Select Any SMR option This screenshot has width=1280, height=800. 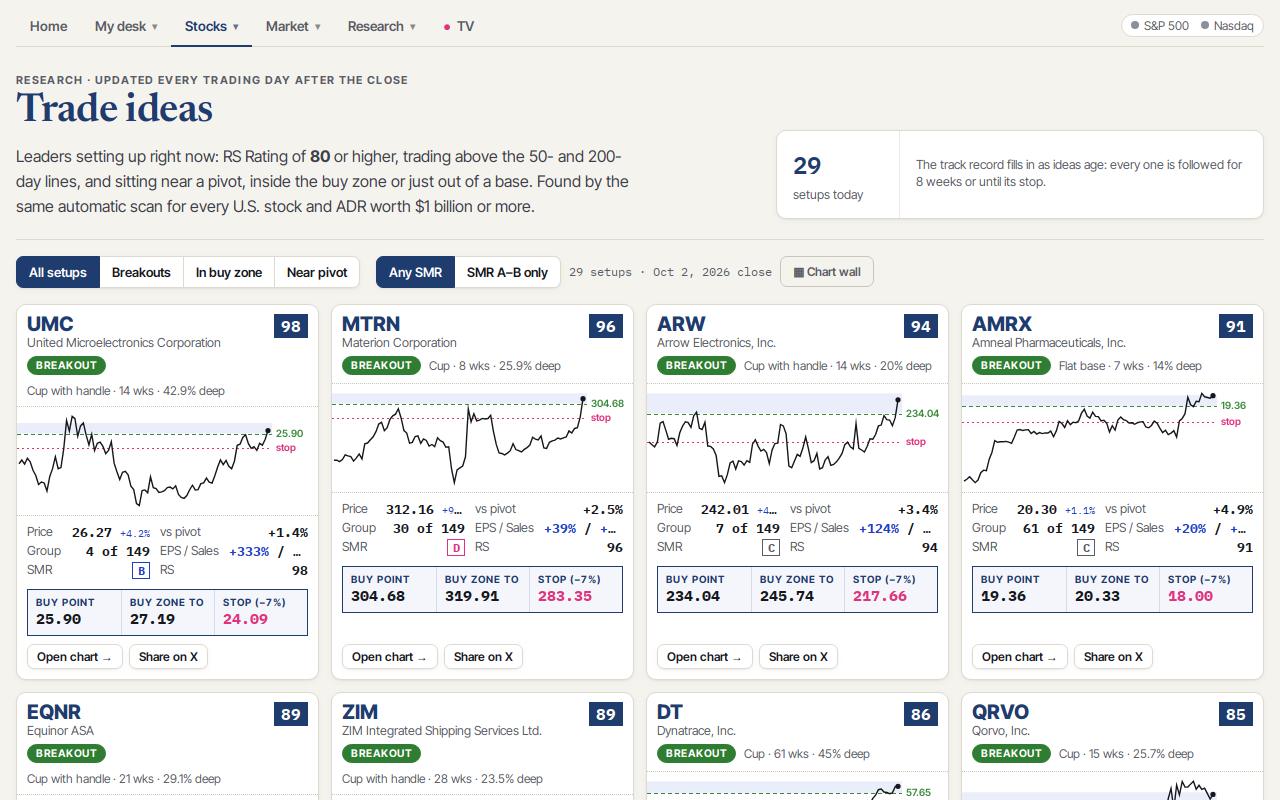[x=415, y=272]
